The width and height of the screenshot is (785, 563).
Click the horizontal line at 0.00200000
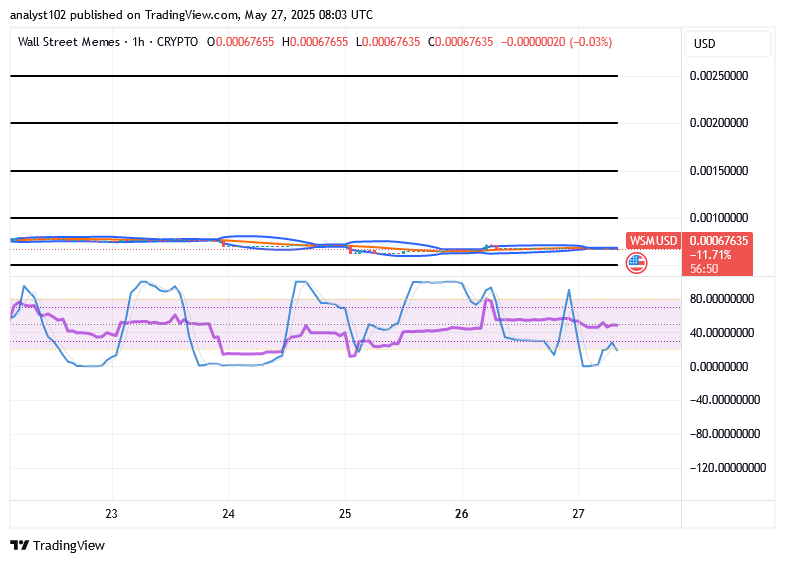[x=314, y=123]
